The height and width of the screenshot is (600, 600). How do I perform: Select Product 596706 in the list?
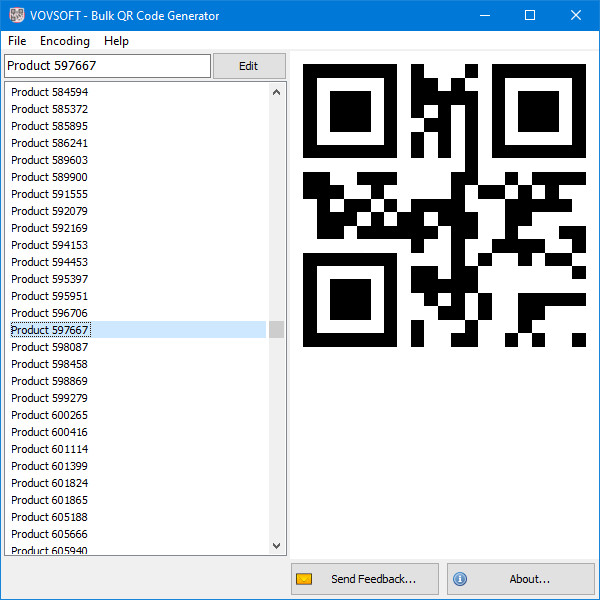click(138, 313)
